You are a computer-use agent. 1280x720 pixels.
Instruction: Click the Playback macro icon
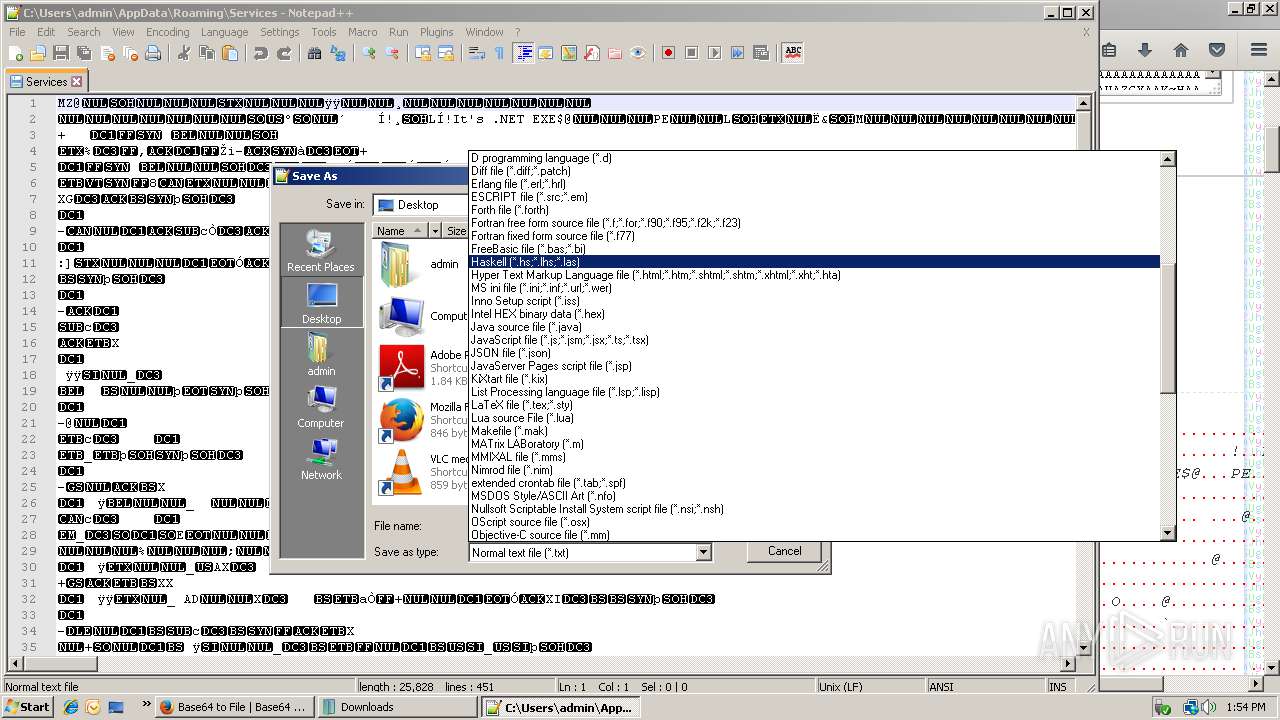point(714,53)
